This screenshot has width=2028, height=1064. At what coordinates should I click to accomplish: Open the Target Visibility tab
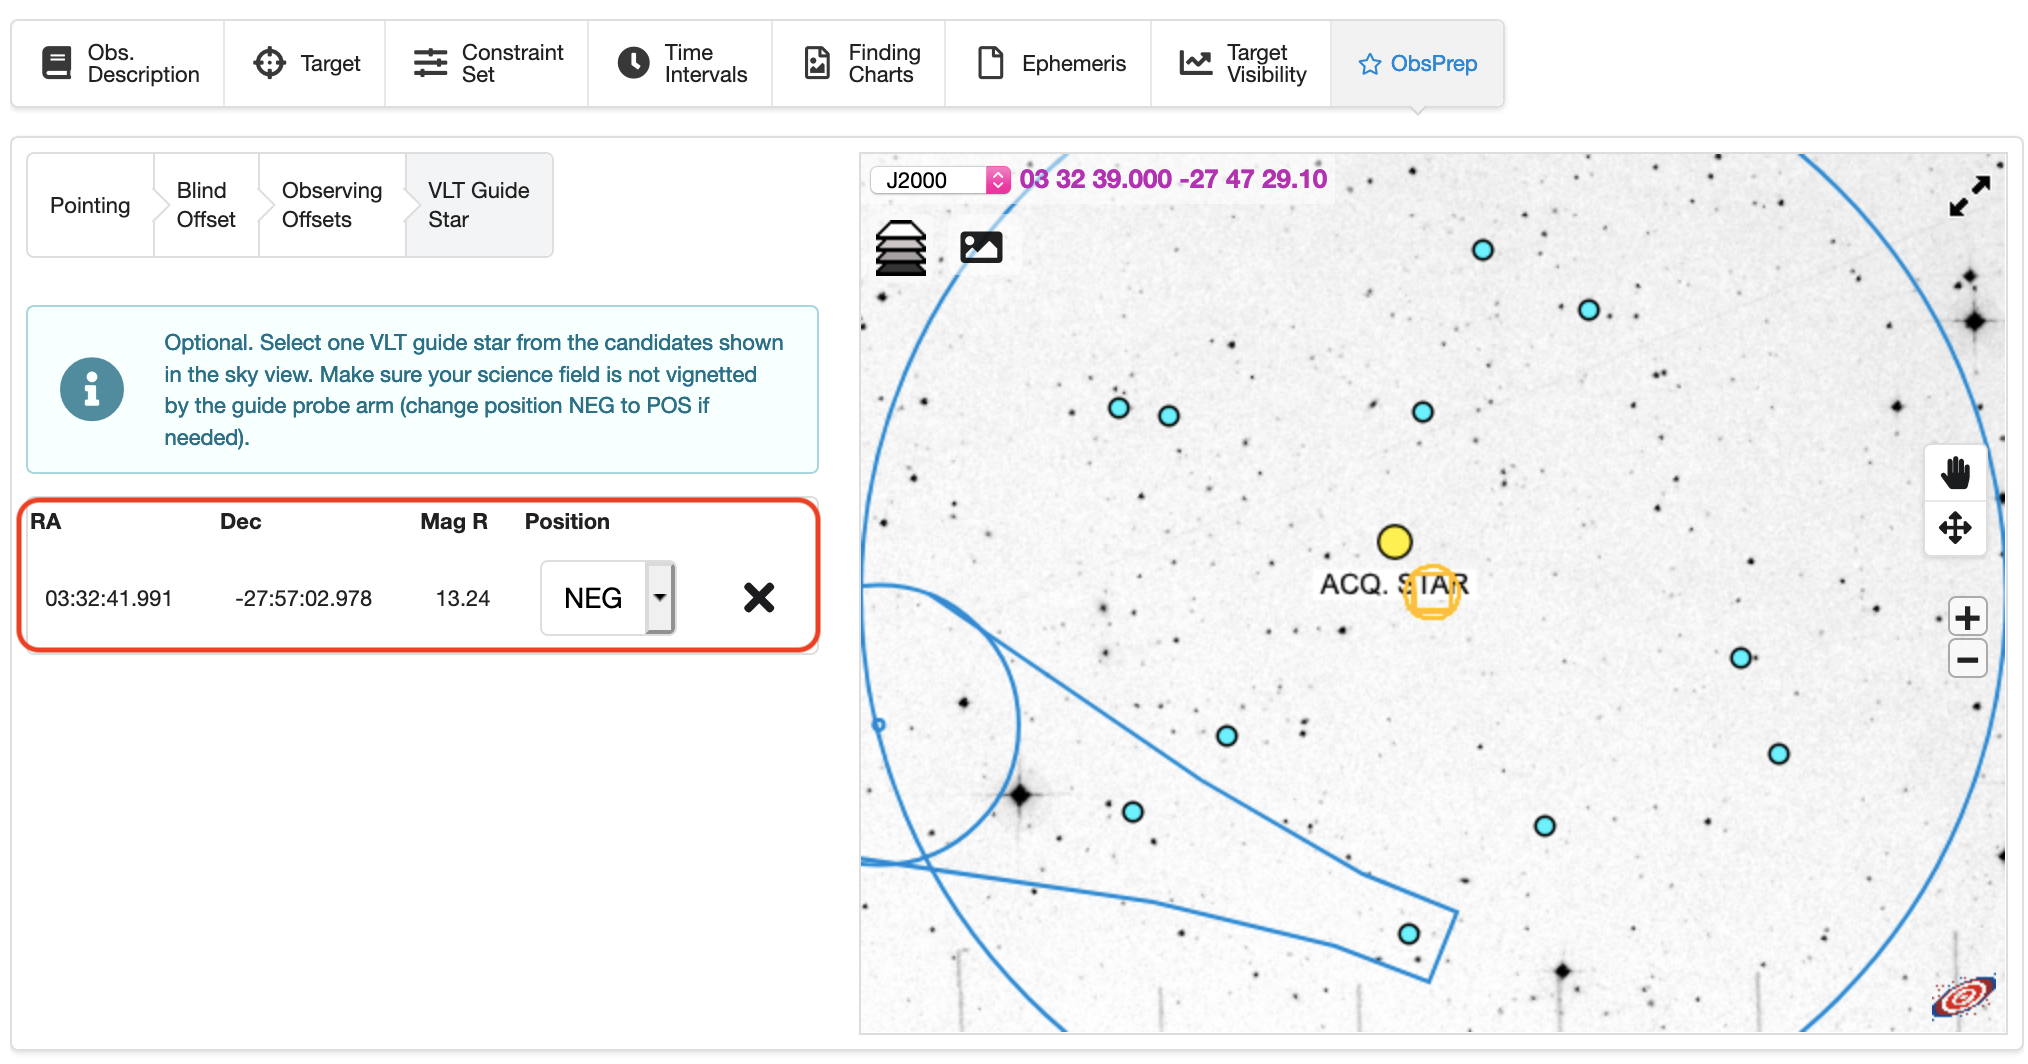coord(1241,63)
